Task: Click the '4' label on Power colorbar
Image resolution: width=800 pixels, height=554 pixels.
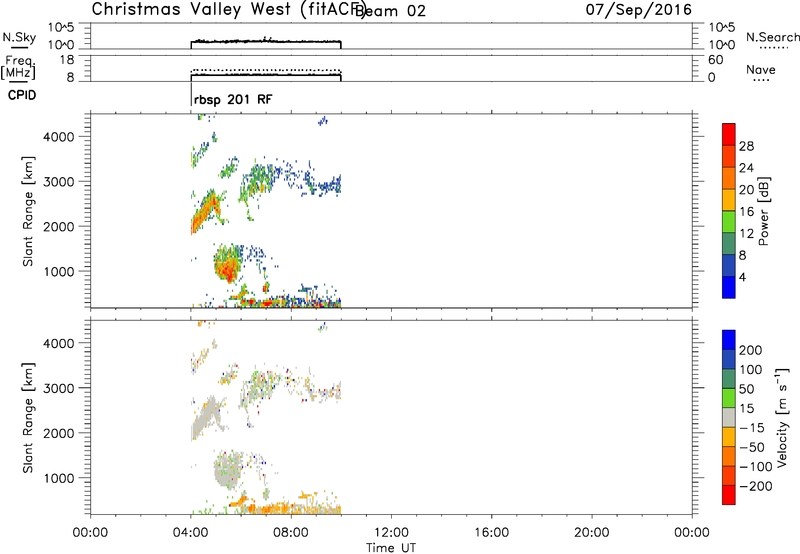Action: pyautogui.click(x=742, y=277)
